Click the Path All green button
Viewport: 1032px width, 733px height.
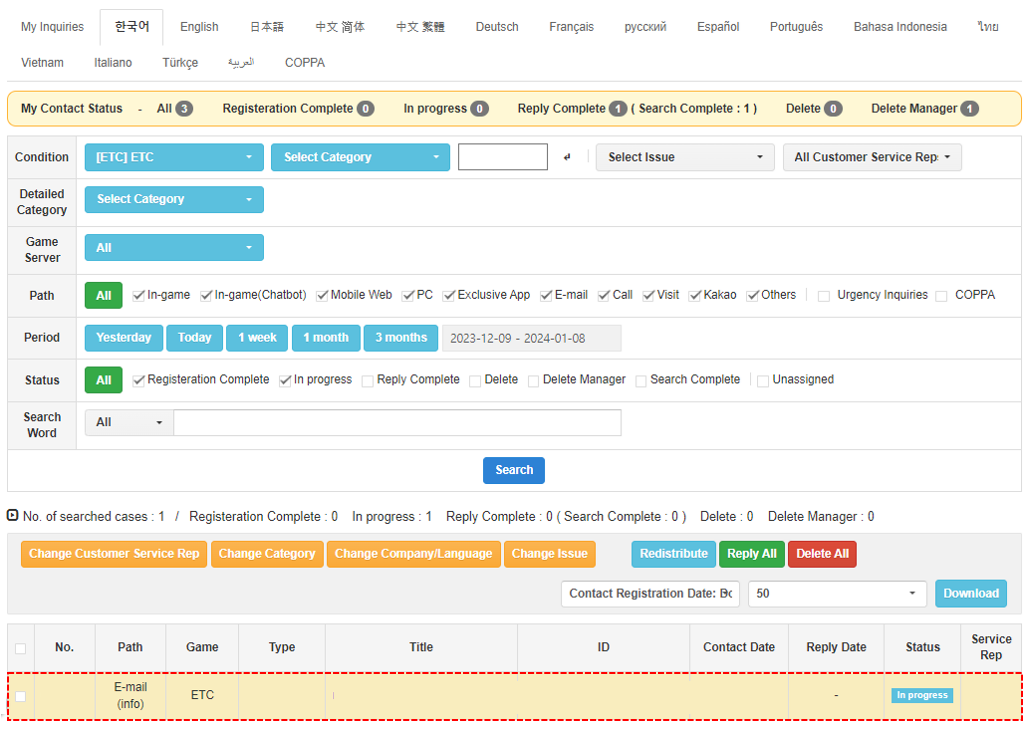click(x=103, y=295)
